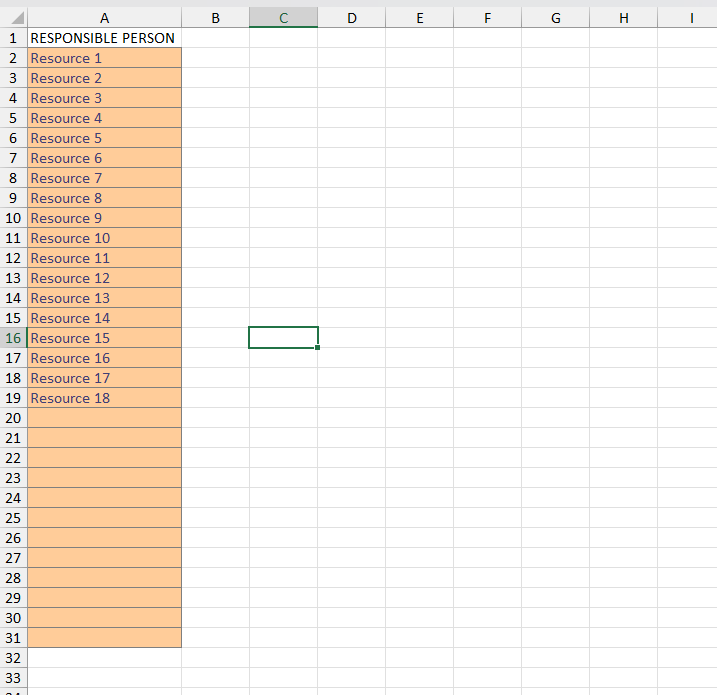Select column H header

point(624,18)
